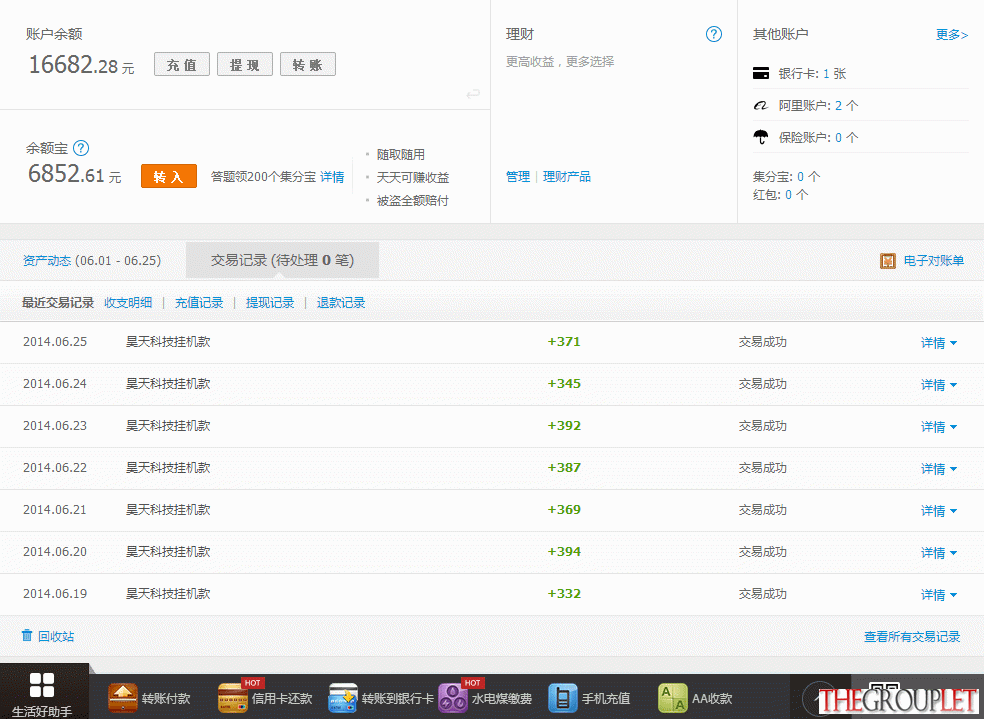Open the 管理 link under 理财
This screenshot has height=719, width=984.
[x=518, y=176]
